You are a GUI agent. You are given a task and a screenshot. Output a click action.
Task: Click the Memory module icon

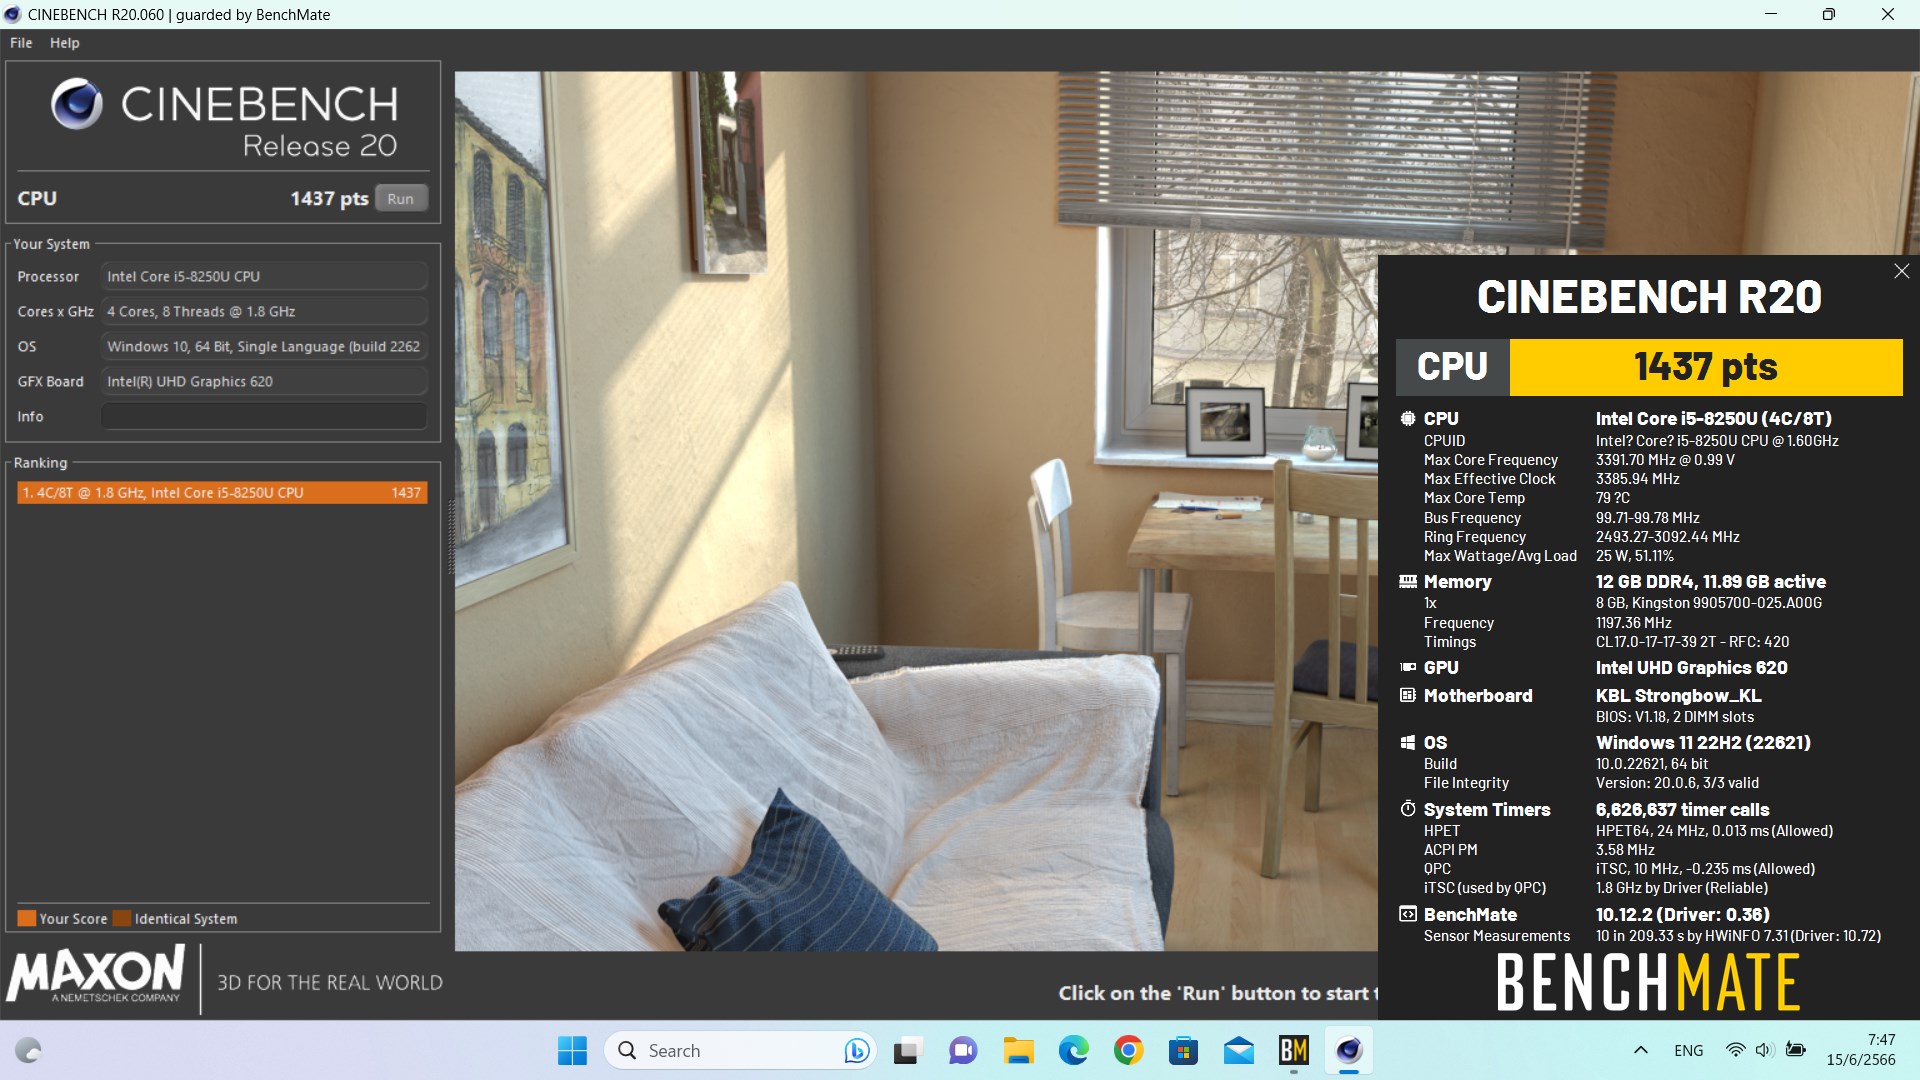1408,582
